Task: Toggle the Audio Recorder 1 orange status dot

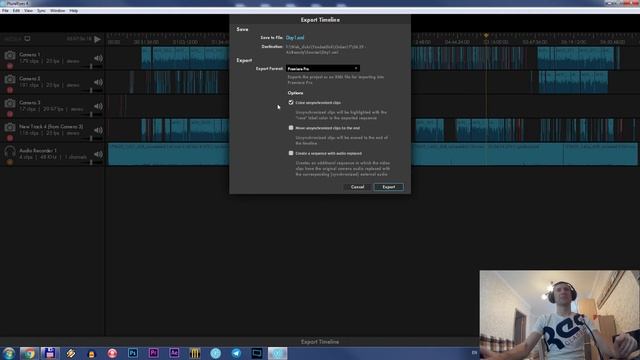Action: [10, 162]
